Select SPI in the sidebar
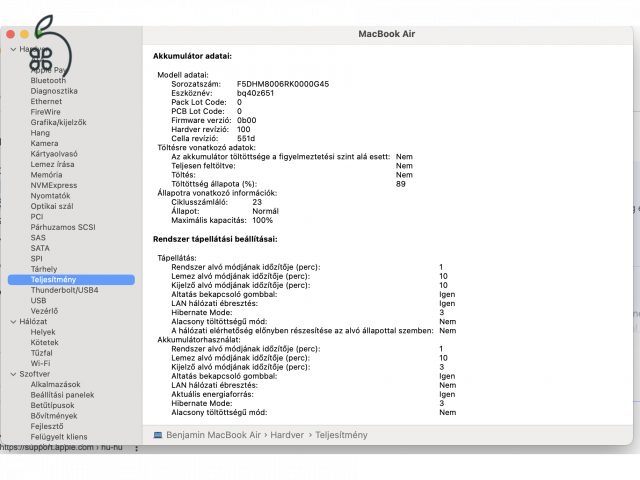Screen dimensions: 640x480 tap(36, 259)
